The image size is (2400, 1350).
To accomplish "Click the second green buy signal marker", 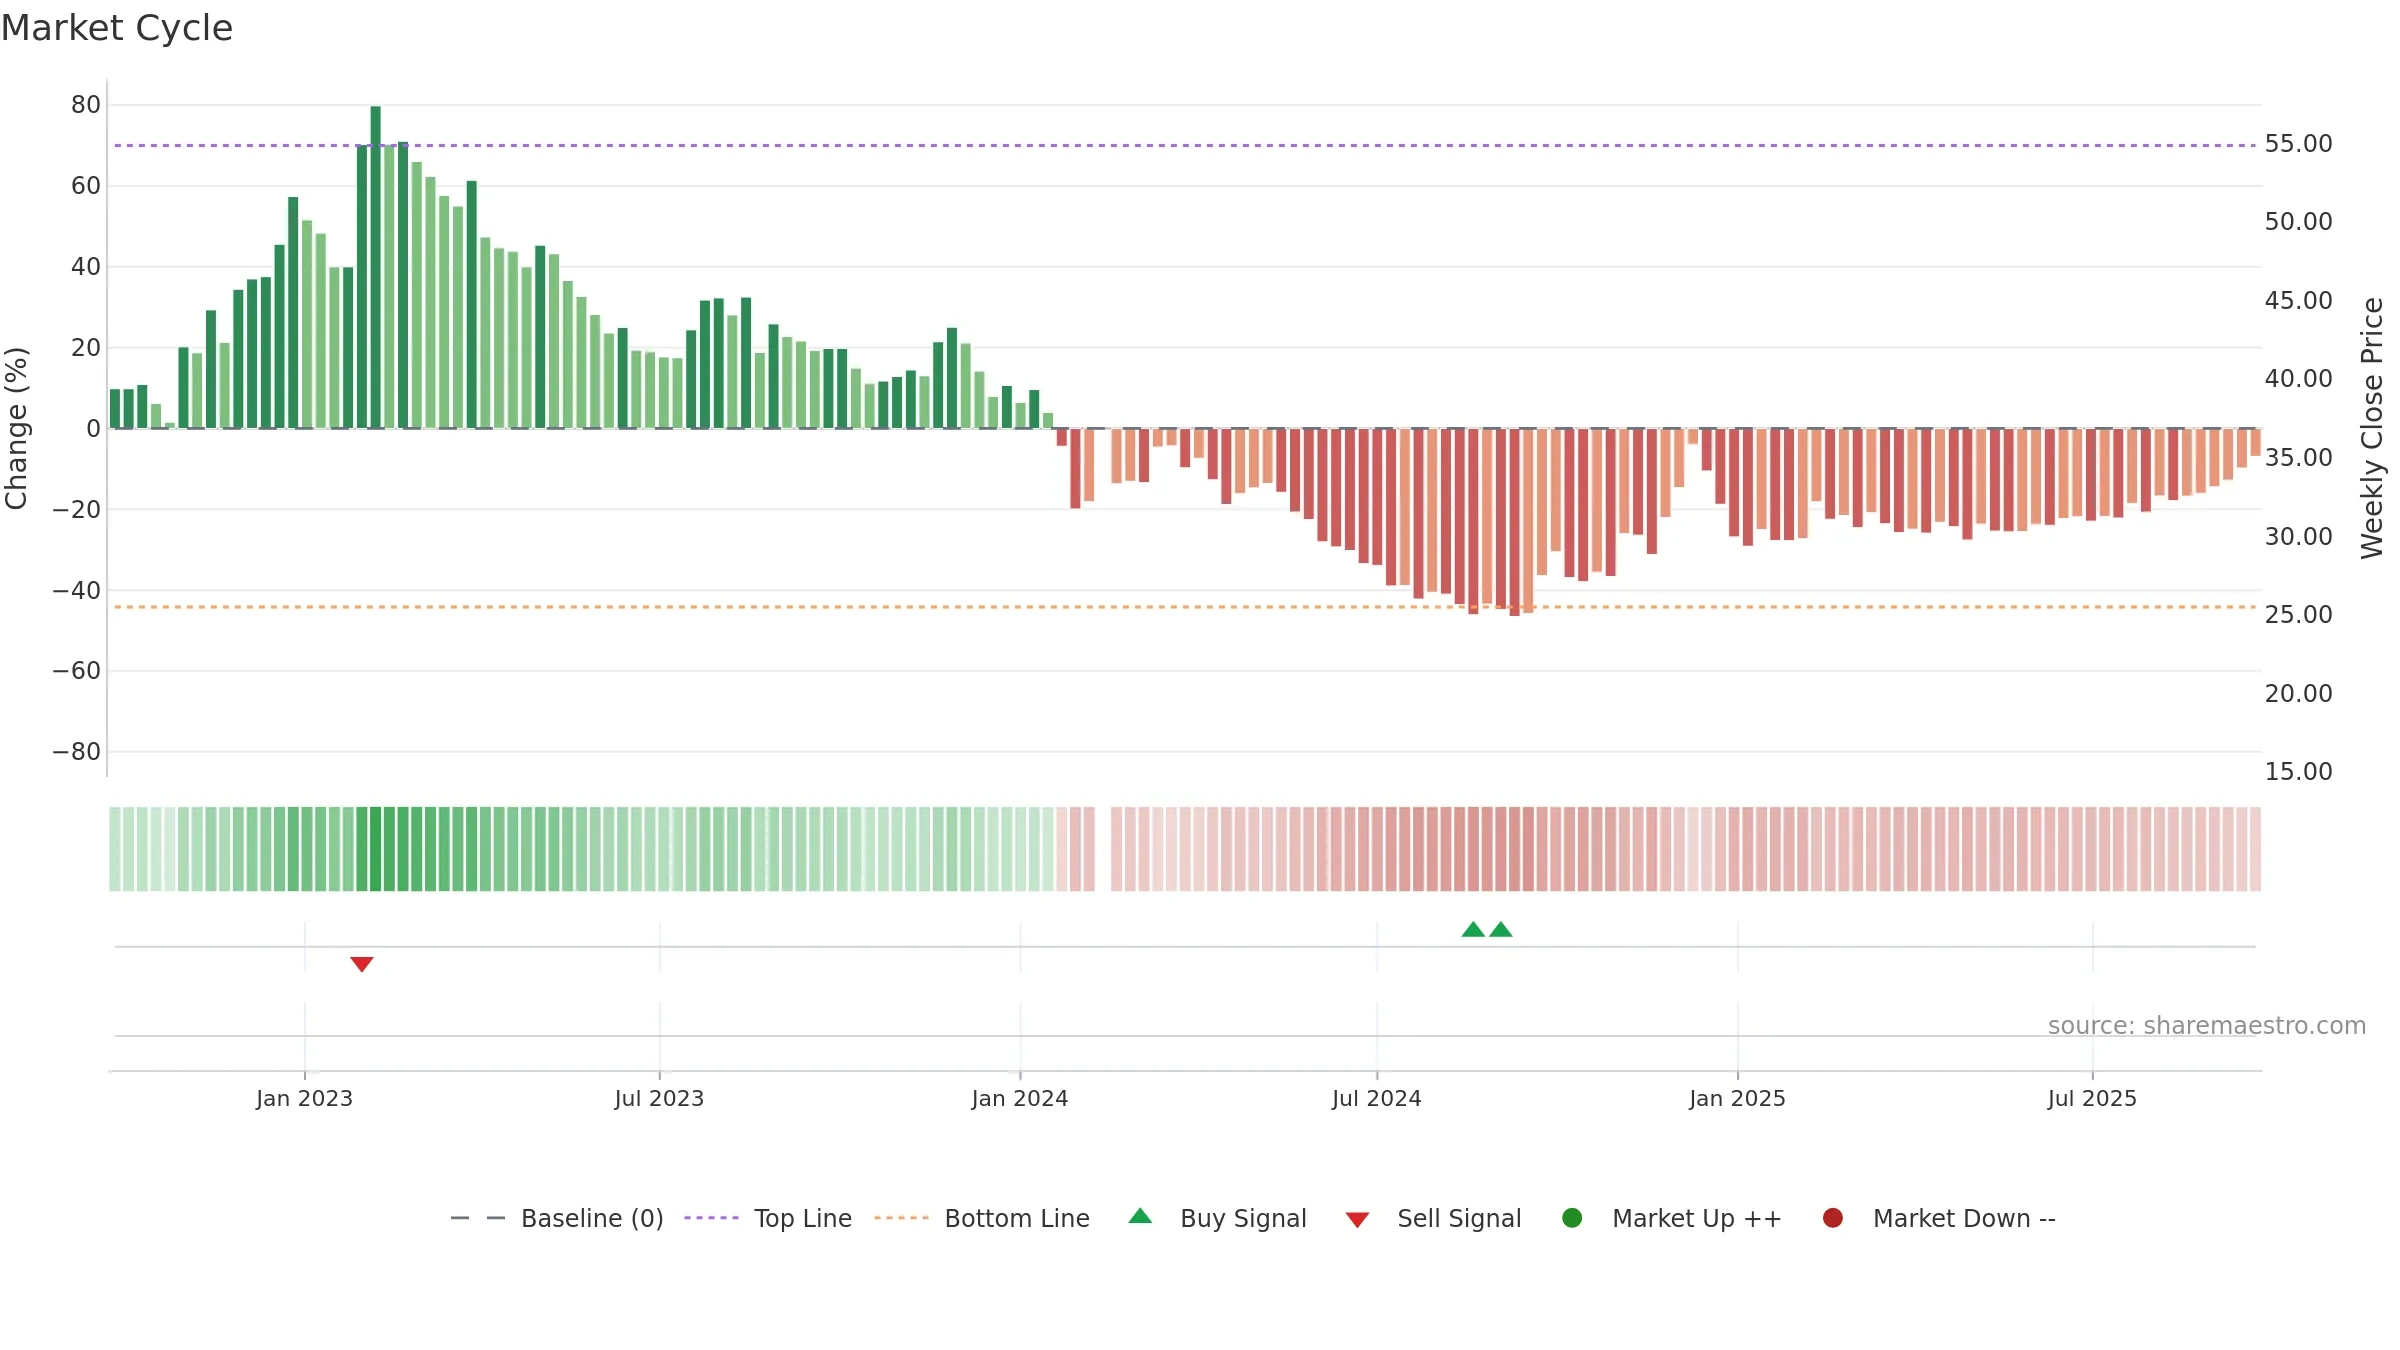I will tap(1501, 929).
